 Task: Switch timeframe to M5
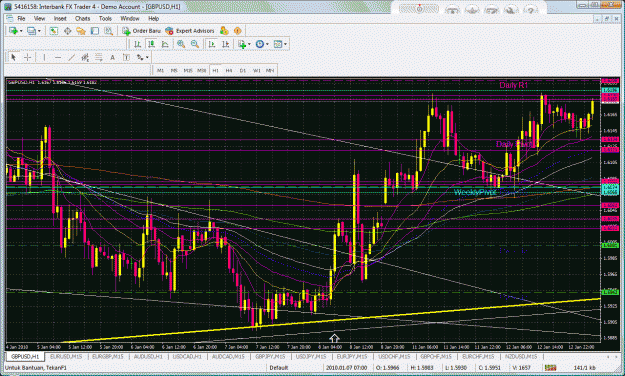click(x=174, y=71)
